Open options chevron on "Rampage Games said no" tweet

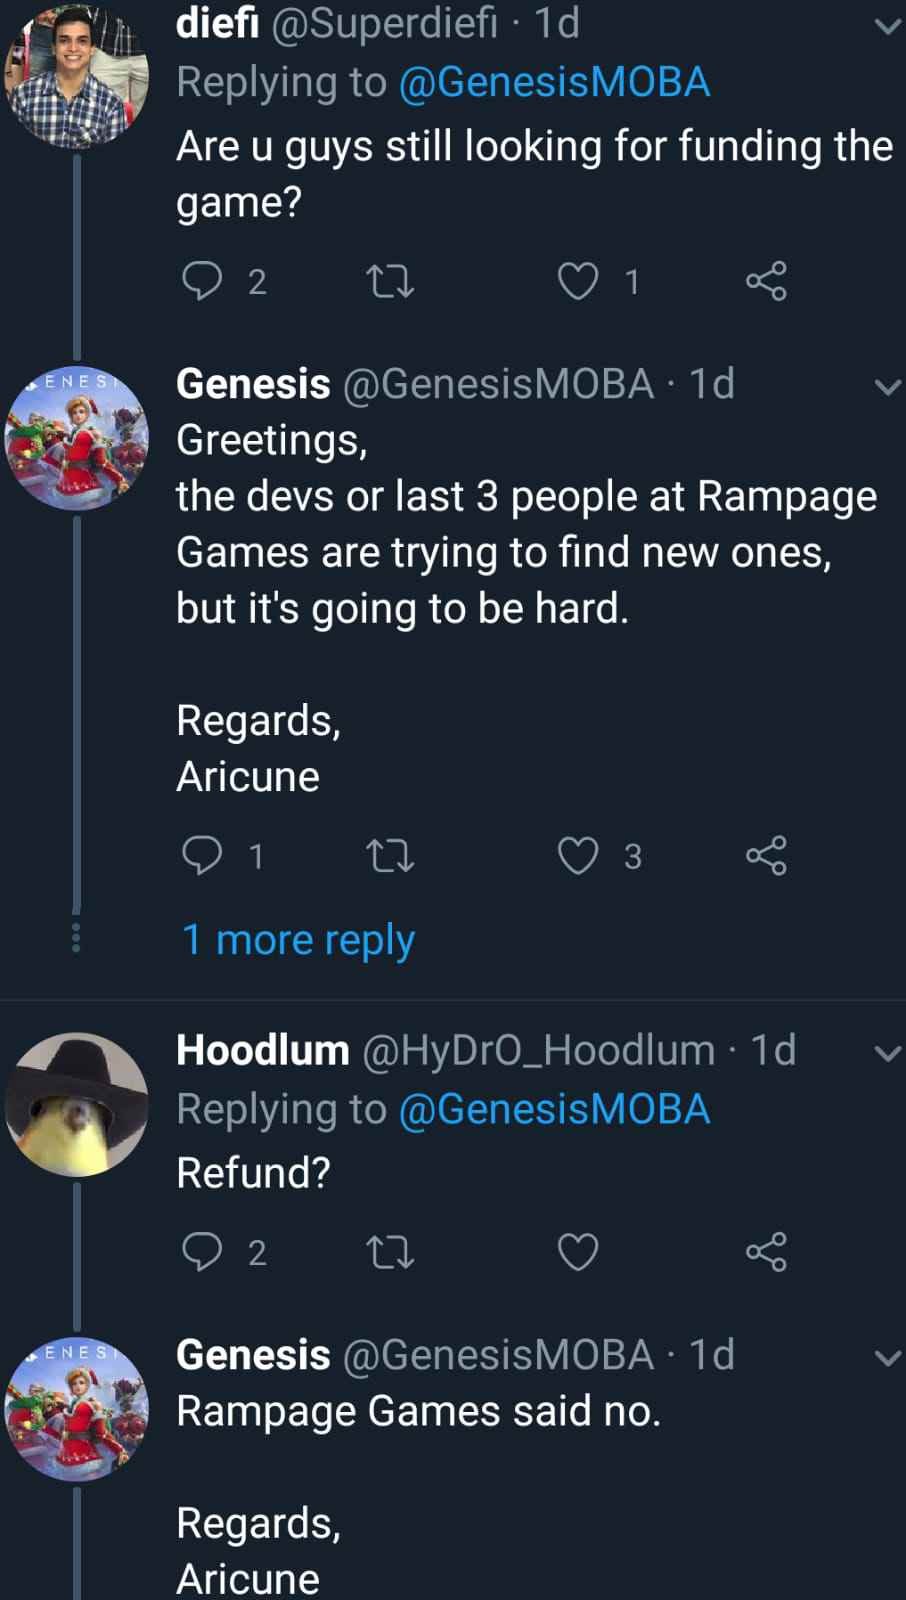(x=887, y=1358)
